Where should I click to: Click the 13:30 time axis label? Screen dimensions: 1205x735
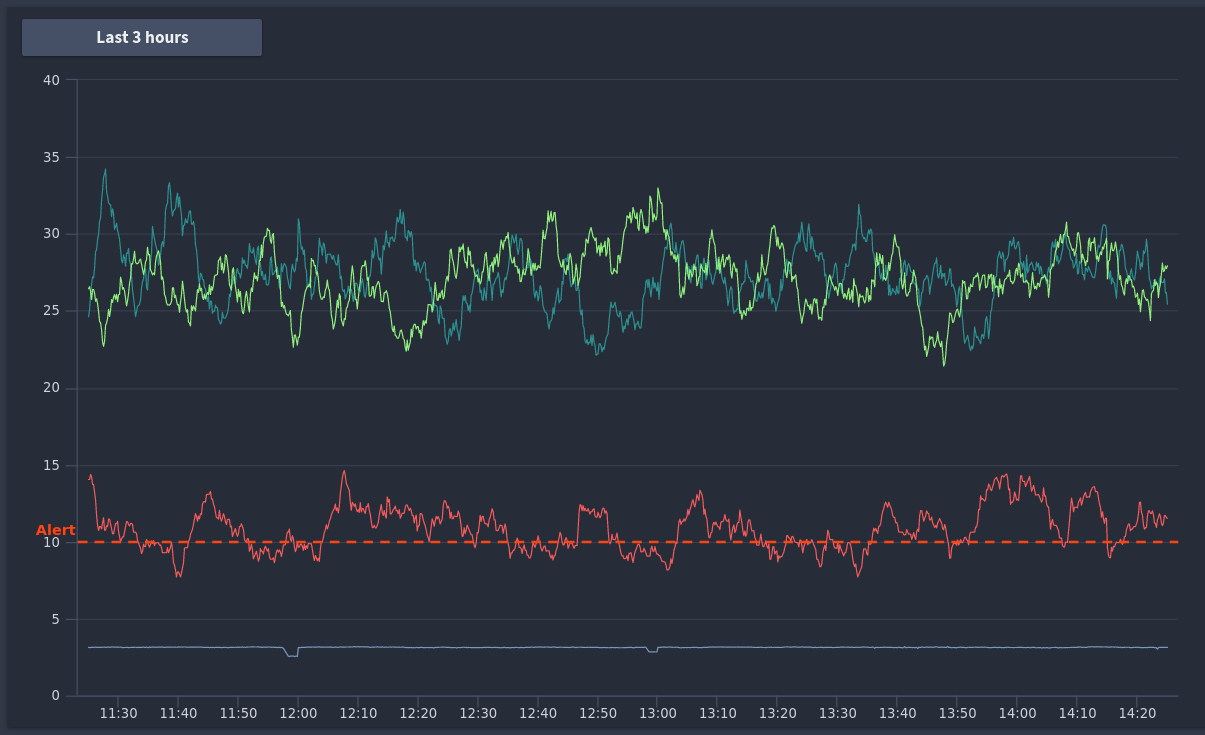click(x=838, y=714)
